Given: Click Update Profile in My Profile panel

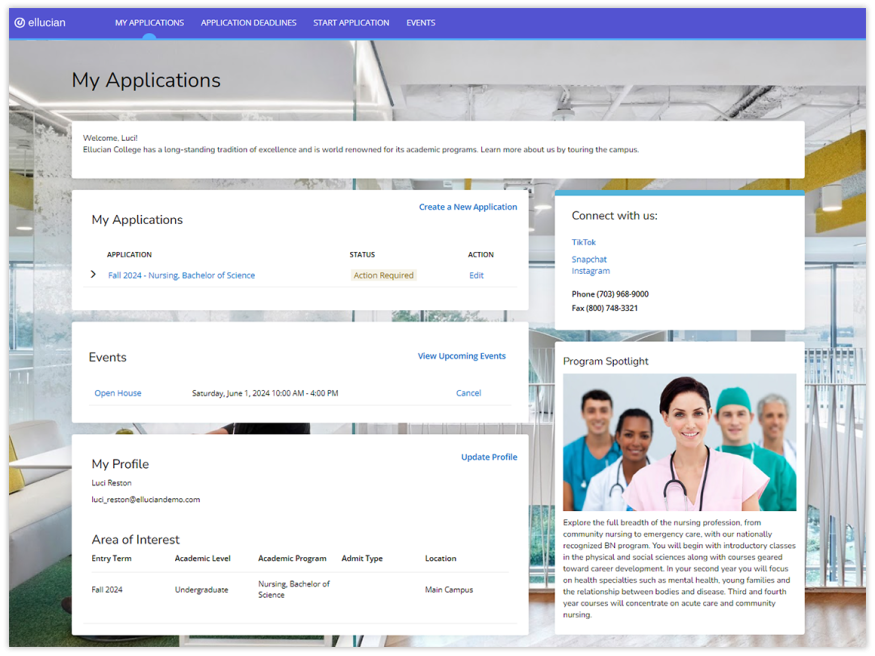Looking at the screenshot, I should pos(489,457).
